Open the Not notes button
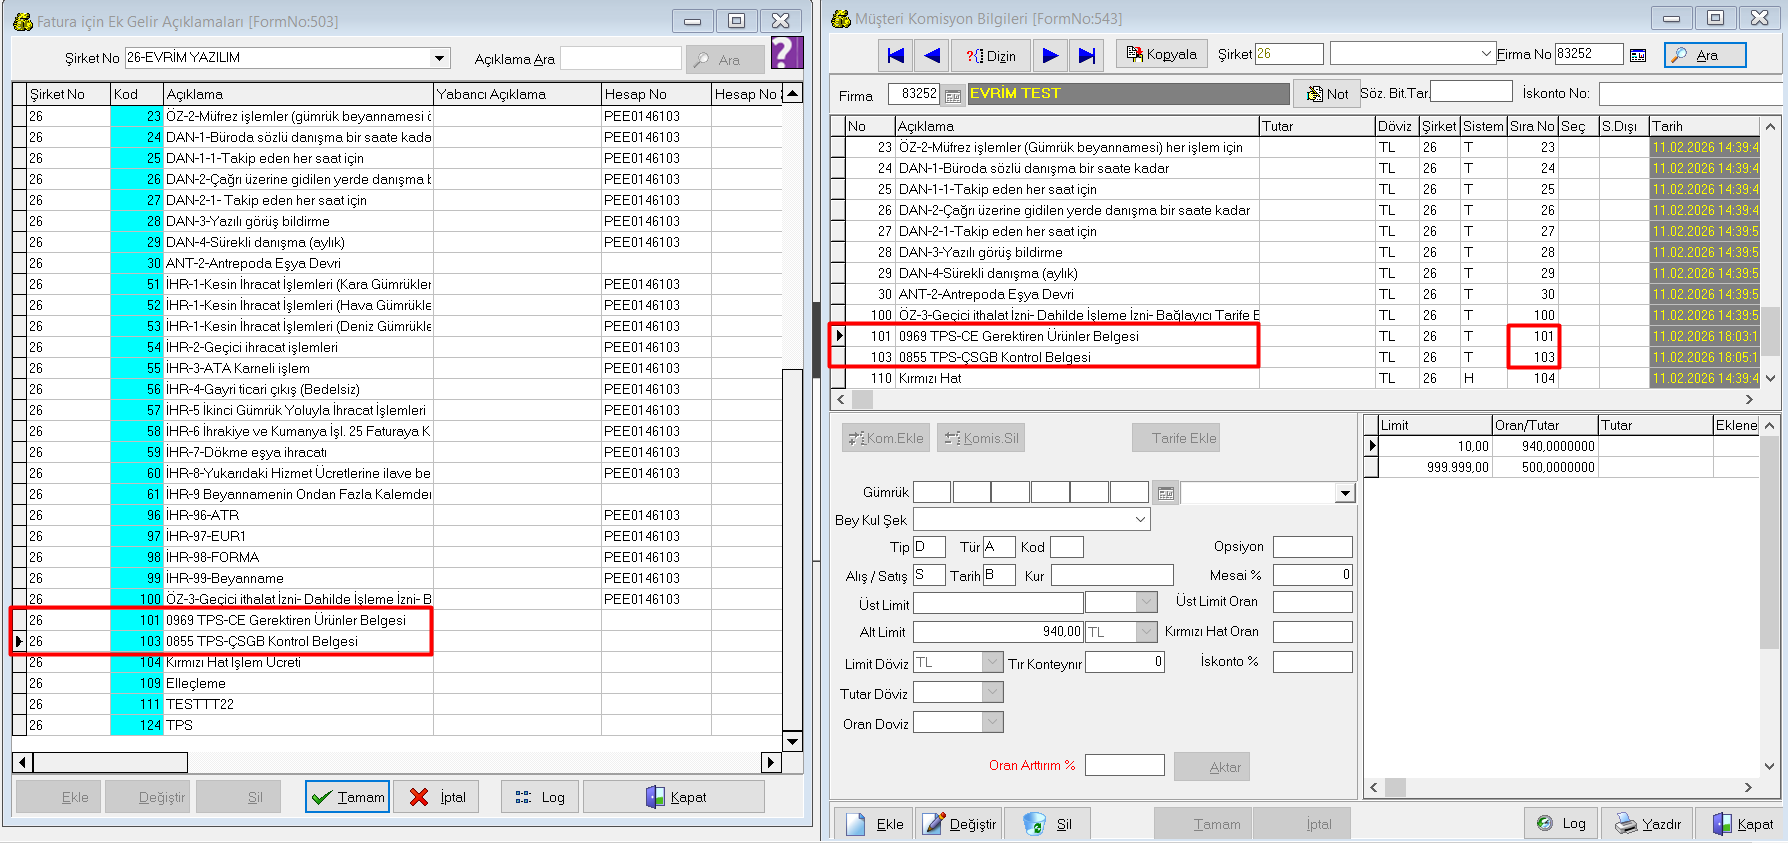Image resolution: width=1788 pixels, height=843 pixels. pos(1326,94)
